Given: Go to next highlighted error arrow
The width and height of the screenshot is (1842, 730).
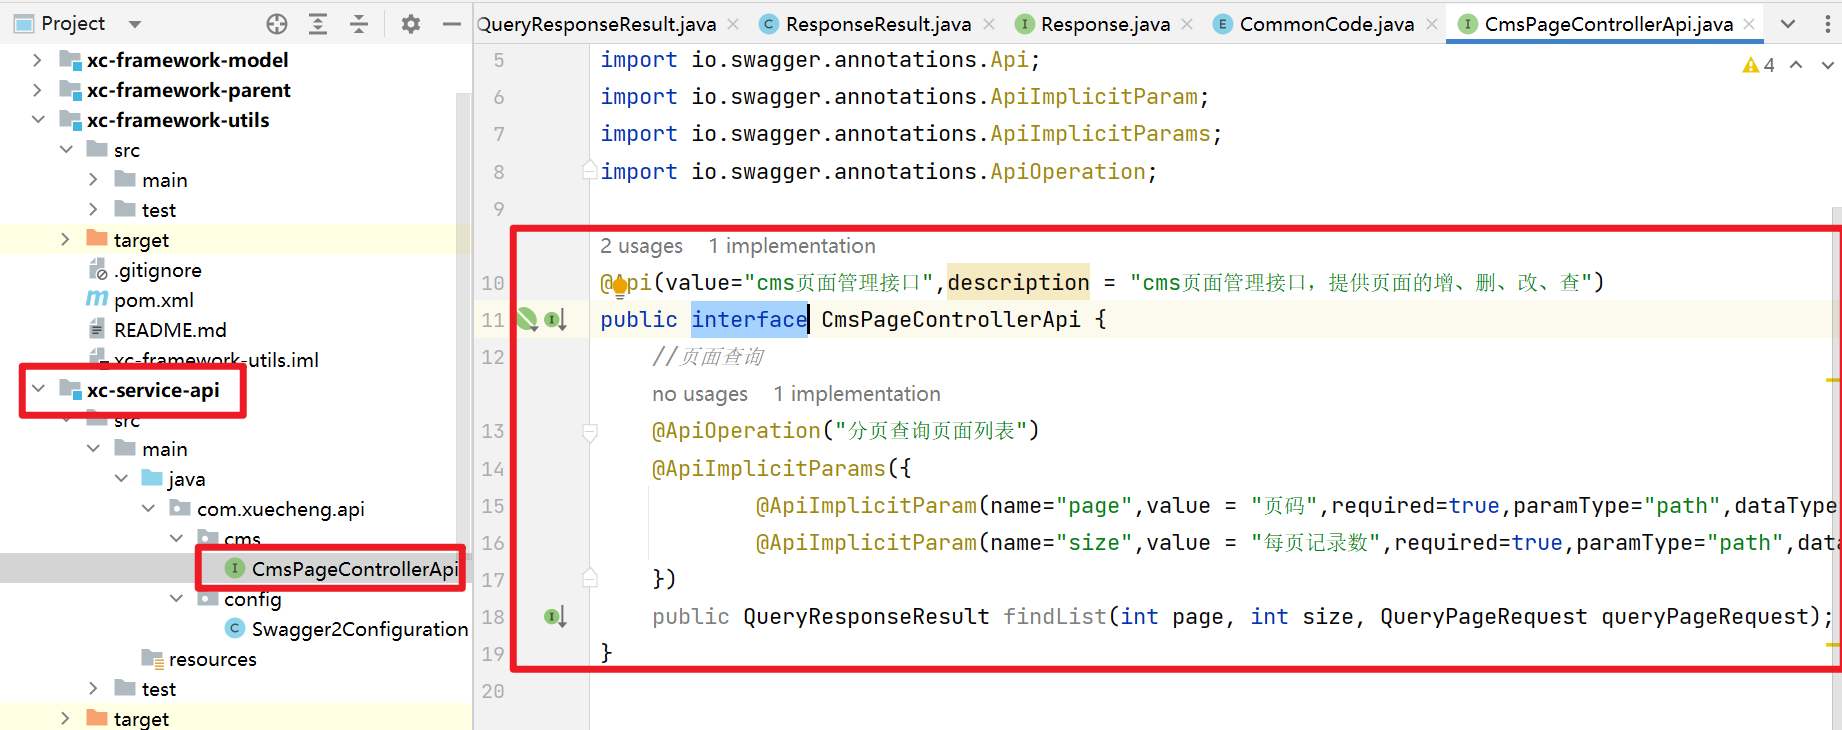Looking at the screenshot, I should pyautogui.click(x=1828, y=65).
